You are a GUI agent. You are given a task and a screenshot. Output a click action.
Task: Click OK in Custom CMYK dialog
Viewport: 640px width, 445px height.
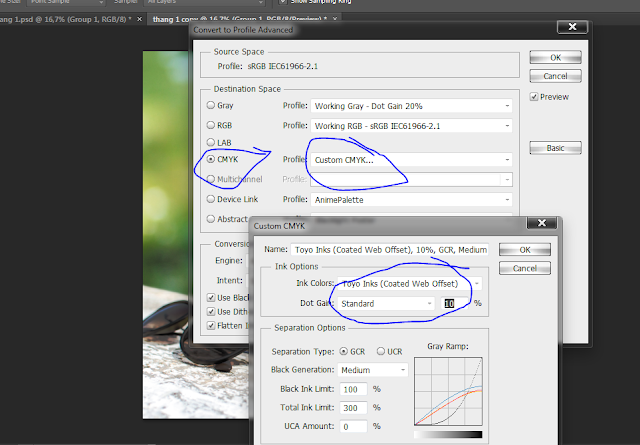tap(525, 250)
